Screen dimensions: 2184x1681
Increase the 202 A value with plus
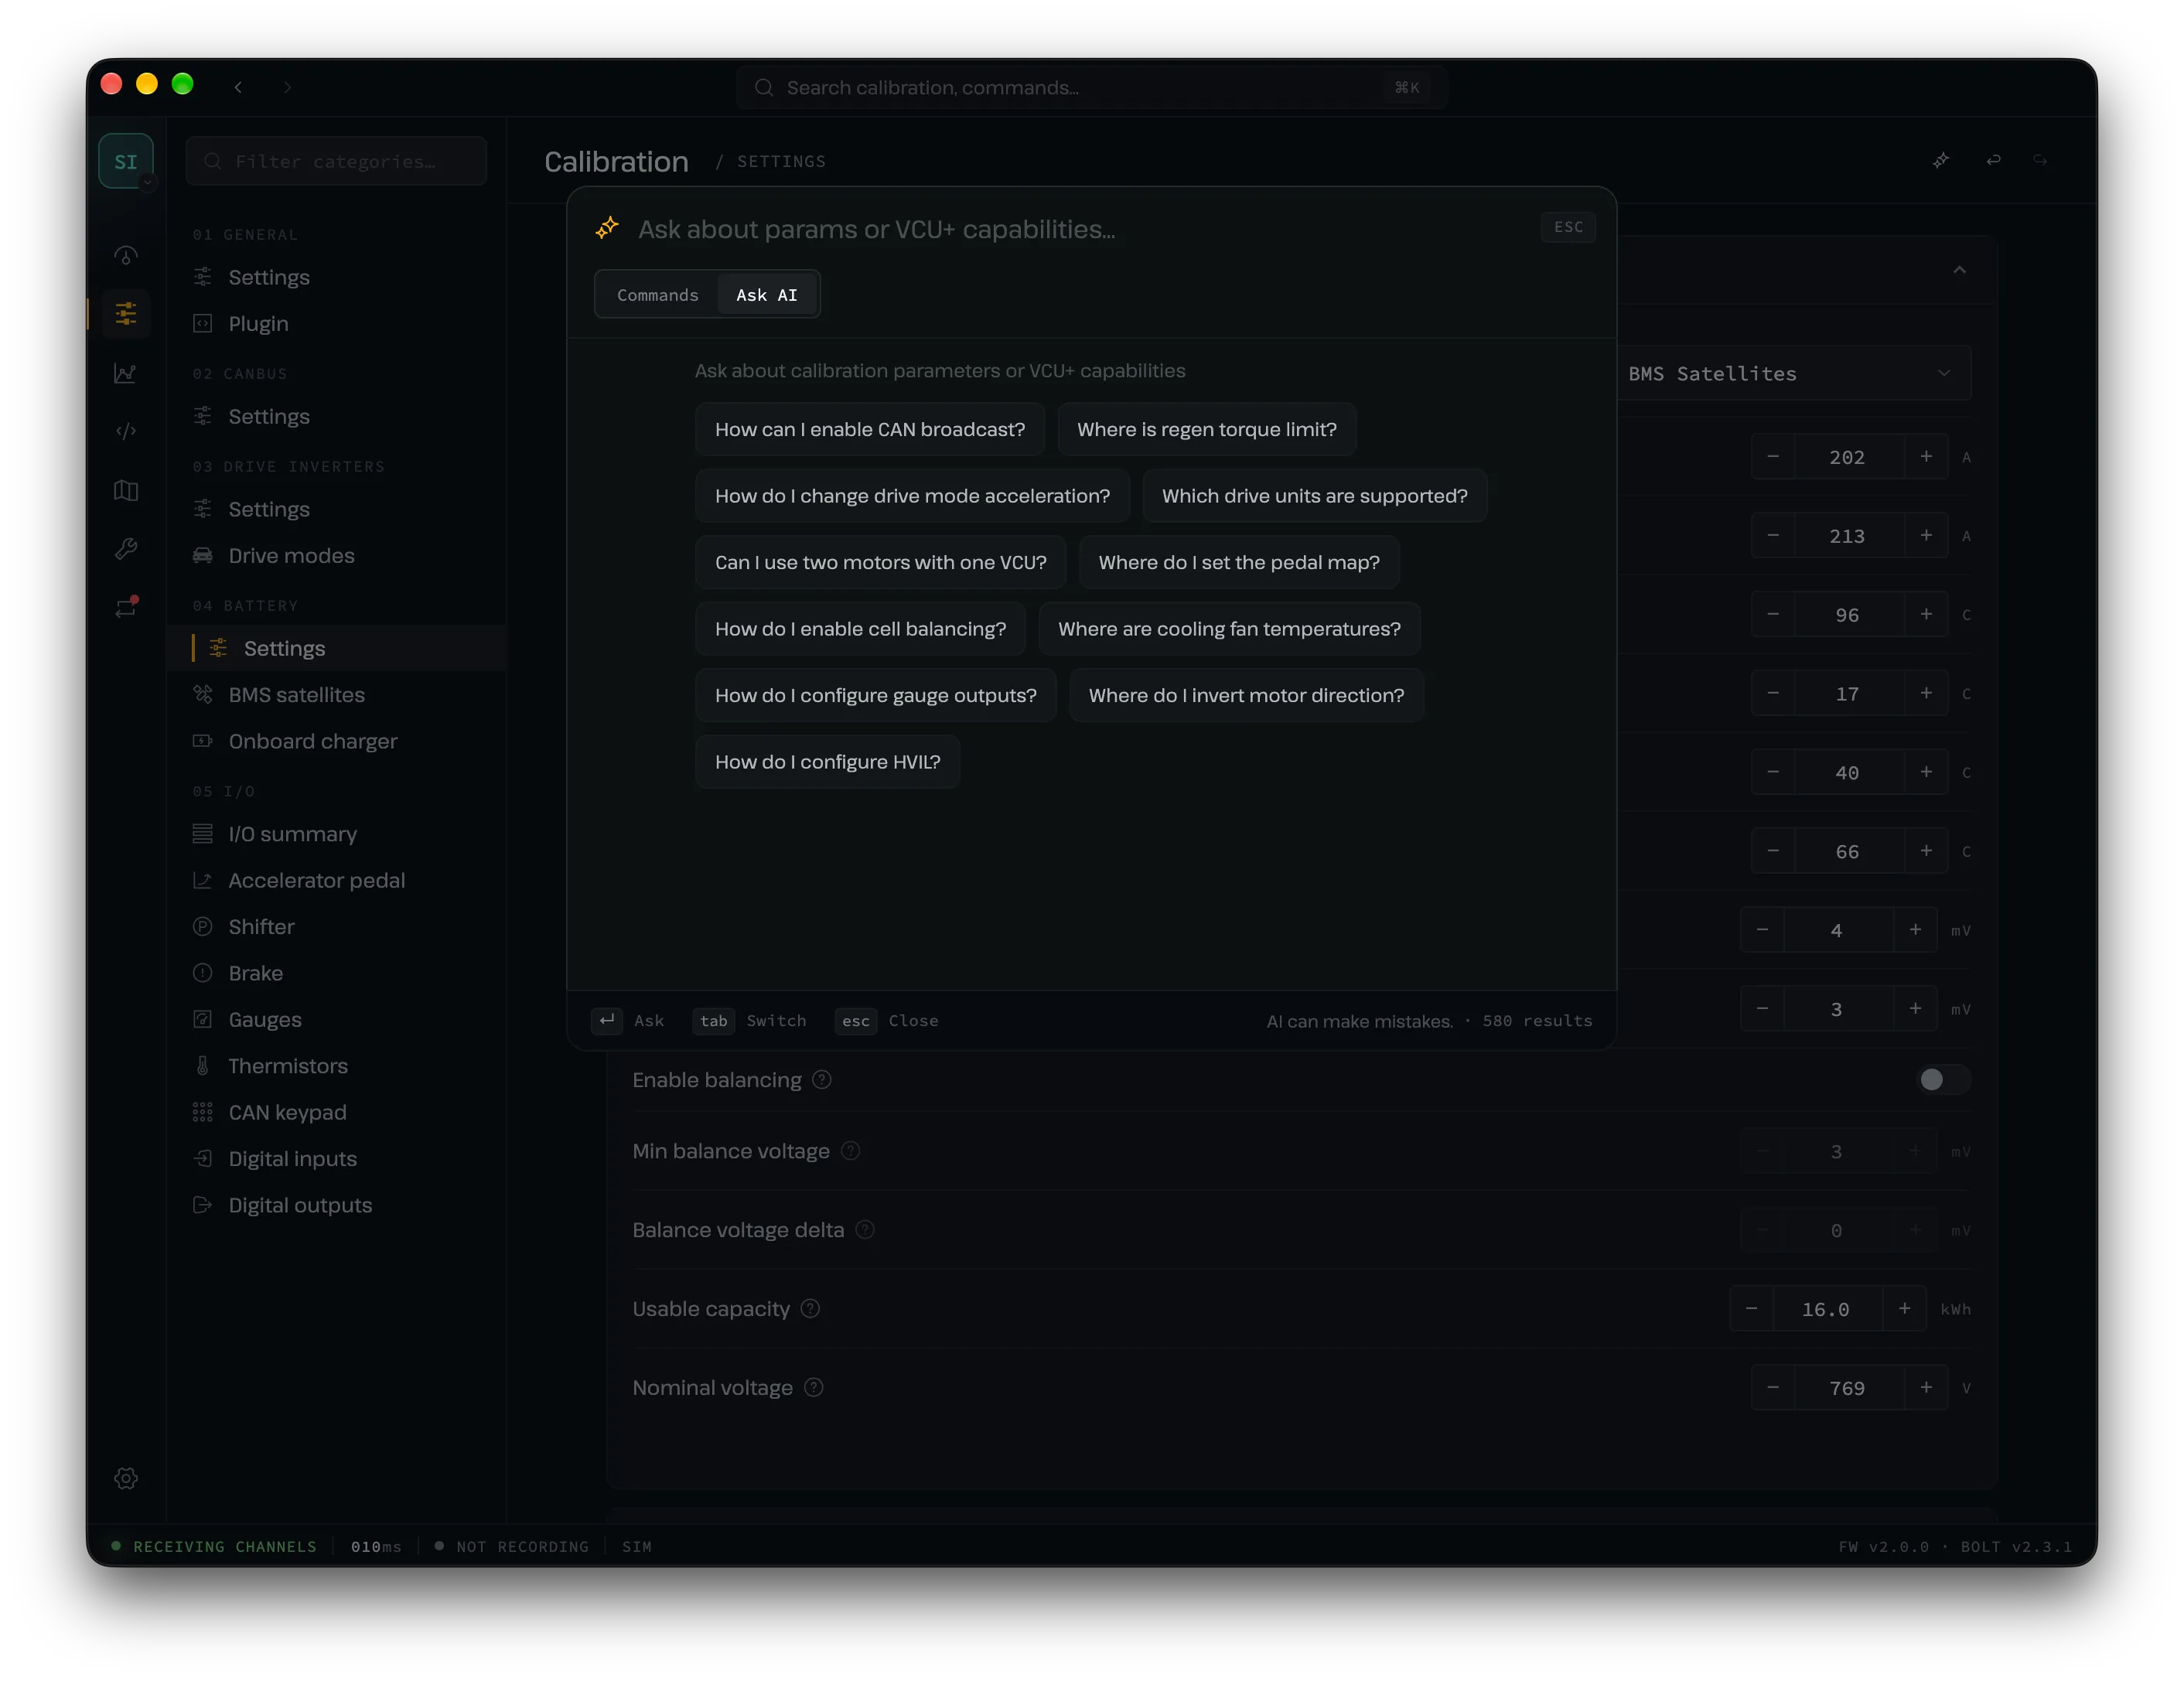(x=1926, y=457)
